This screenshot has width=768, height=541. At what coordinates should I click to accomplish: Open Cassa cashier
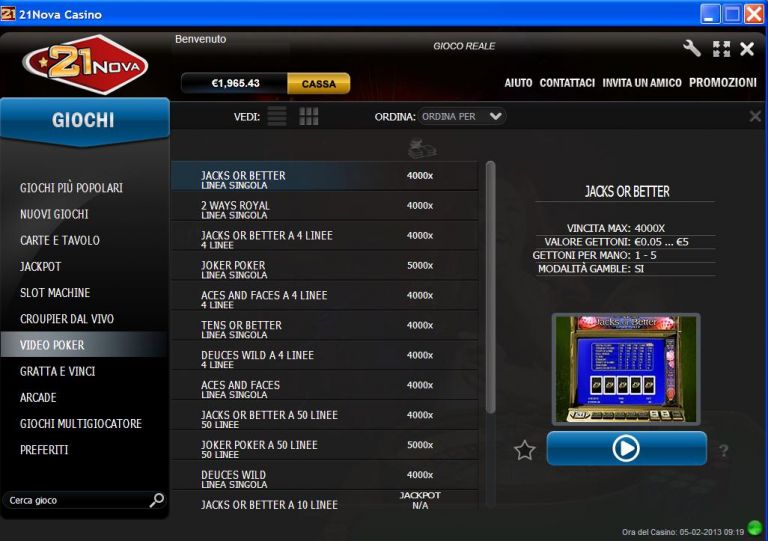[x=318, y=84]
